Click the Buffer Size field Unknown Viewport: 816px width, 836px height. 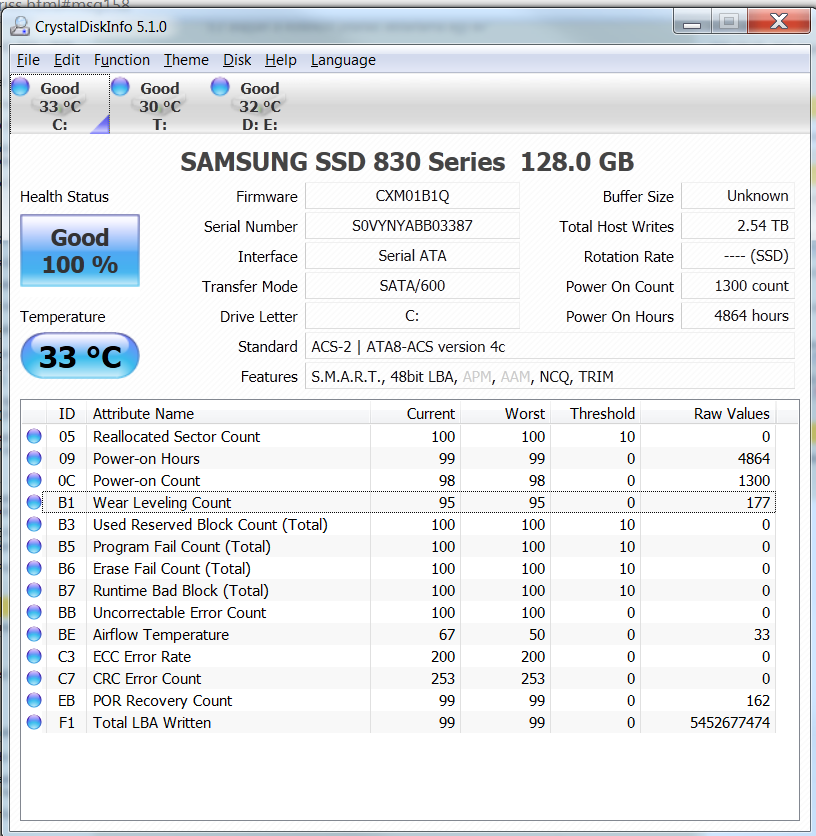click(x=738, y=196)
